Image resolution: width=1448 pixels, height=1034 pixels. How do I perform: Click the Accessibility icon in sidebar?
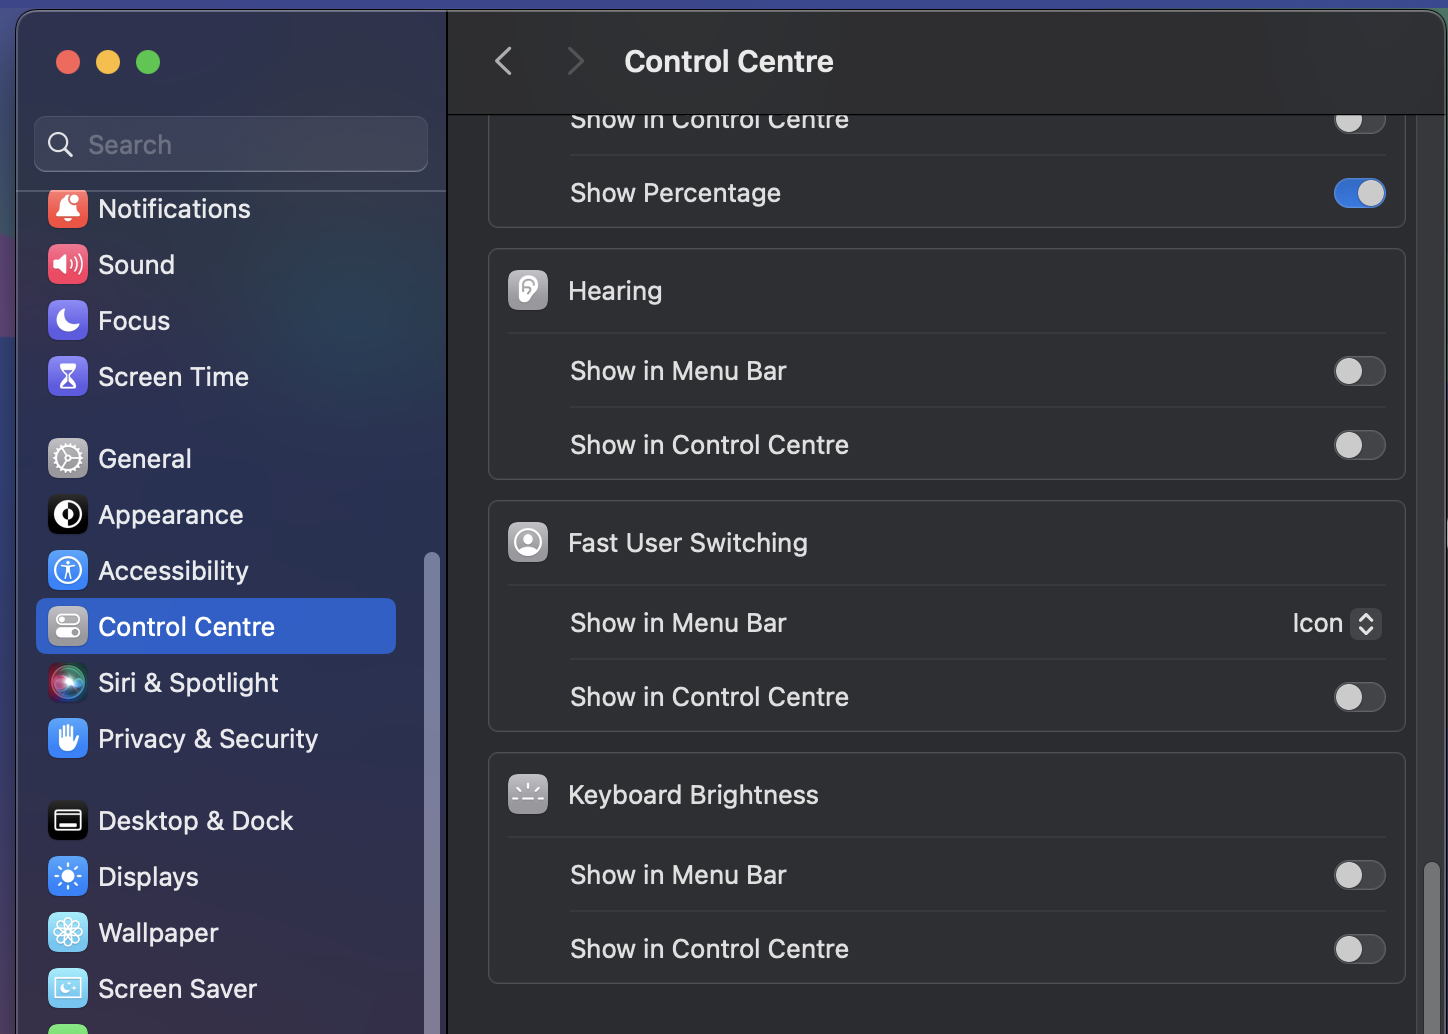(x=68, y=571)
